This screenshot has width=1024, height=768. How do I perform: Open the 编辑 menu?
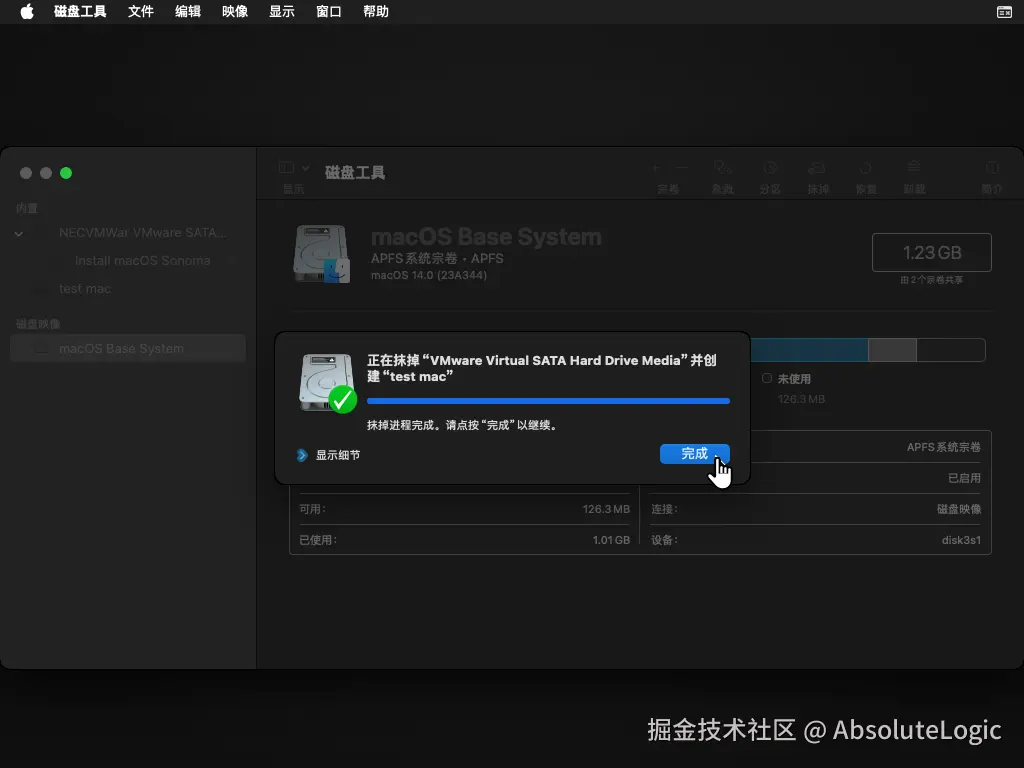pos(187,12)
